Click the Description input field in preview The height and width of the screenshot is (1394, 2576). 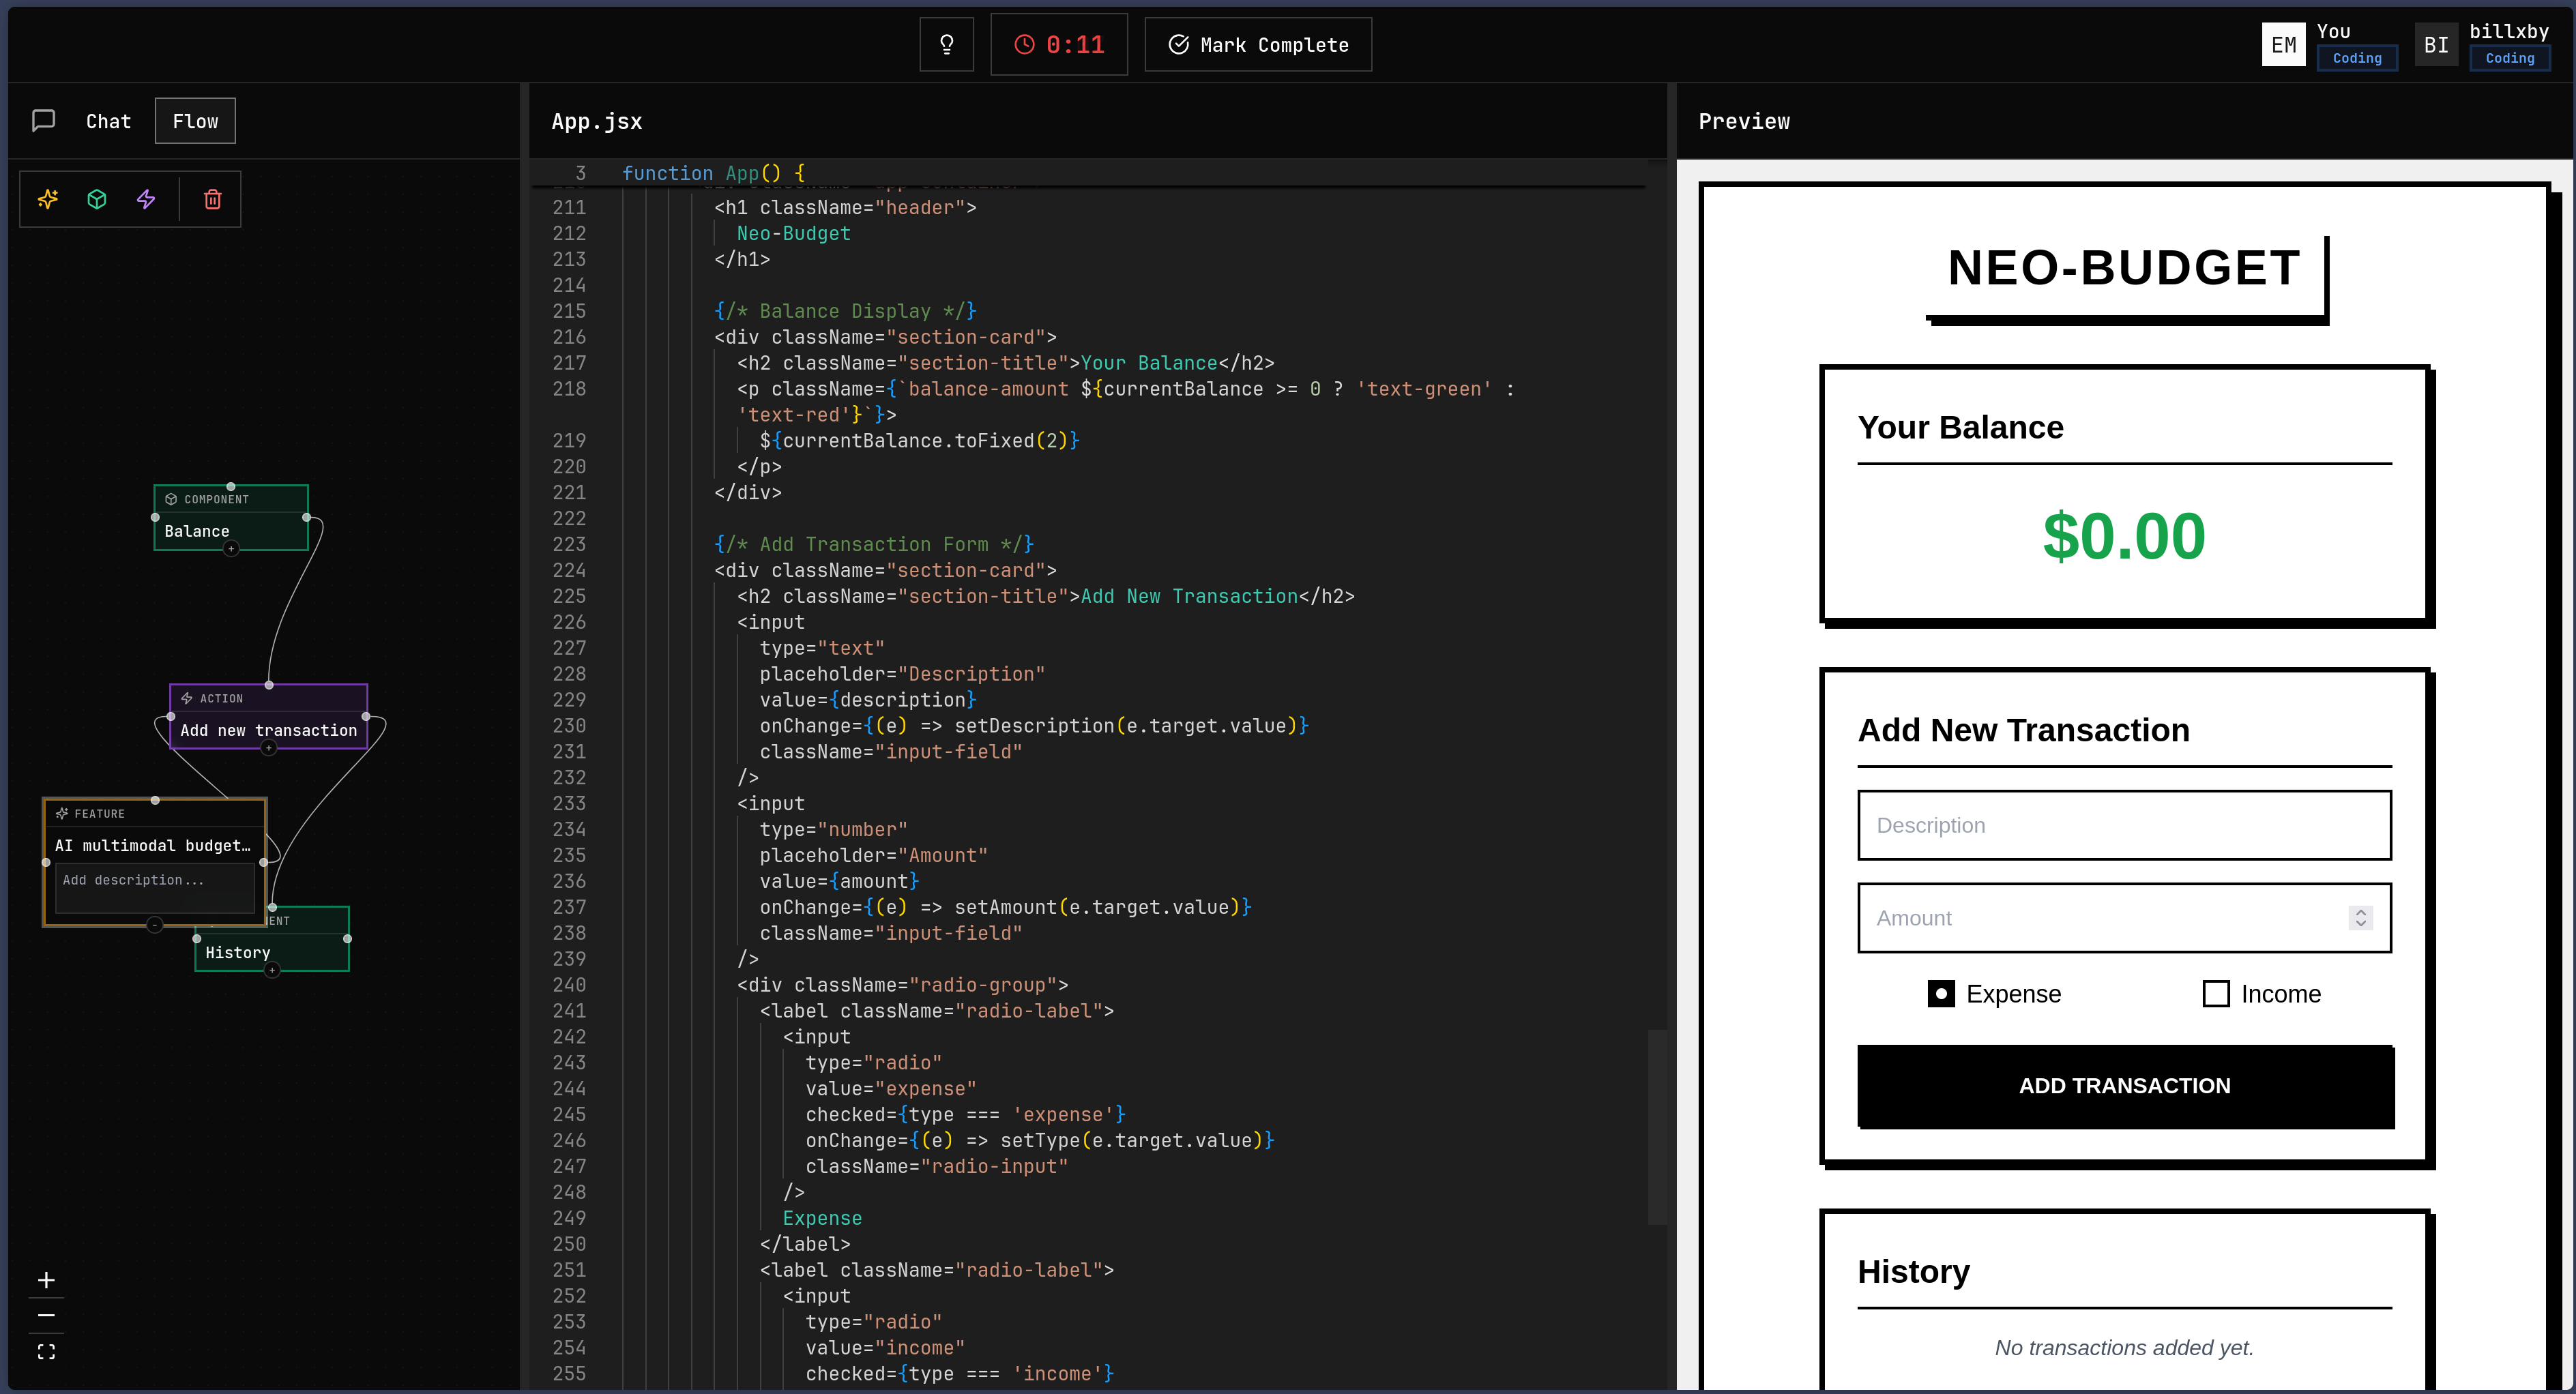(2123, 825)
